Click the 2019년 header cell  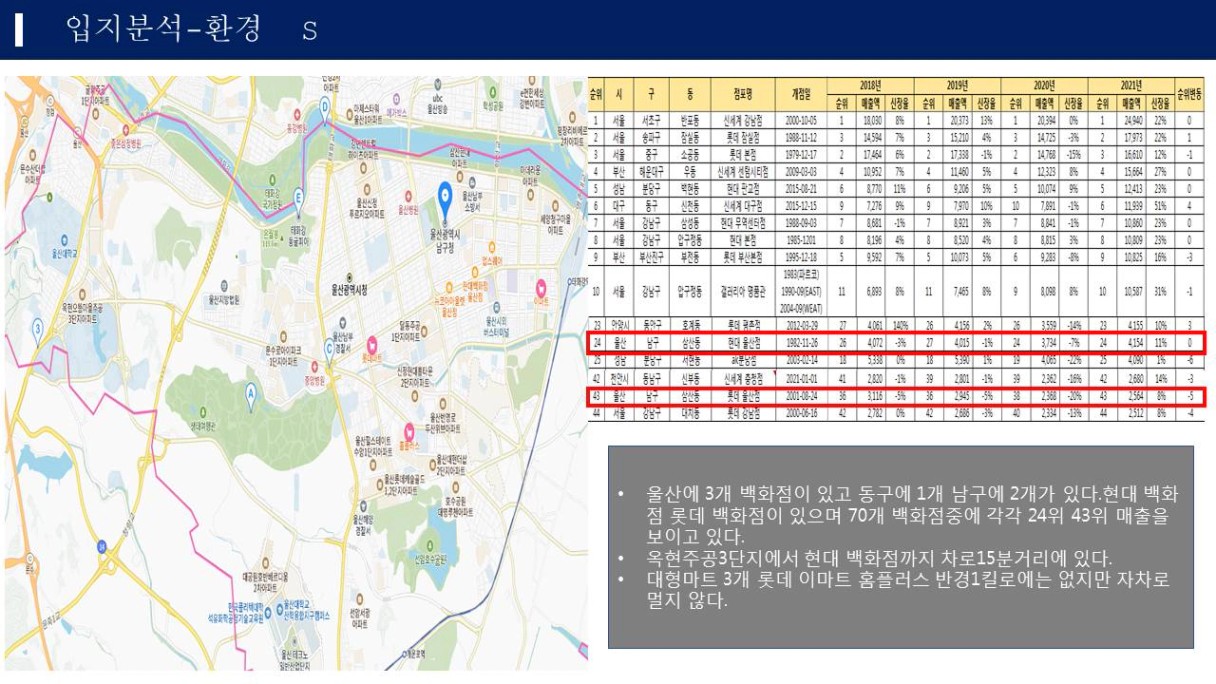(957, 85)
